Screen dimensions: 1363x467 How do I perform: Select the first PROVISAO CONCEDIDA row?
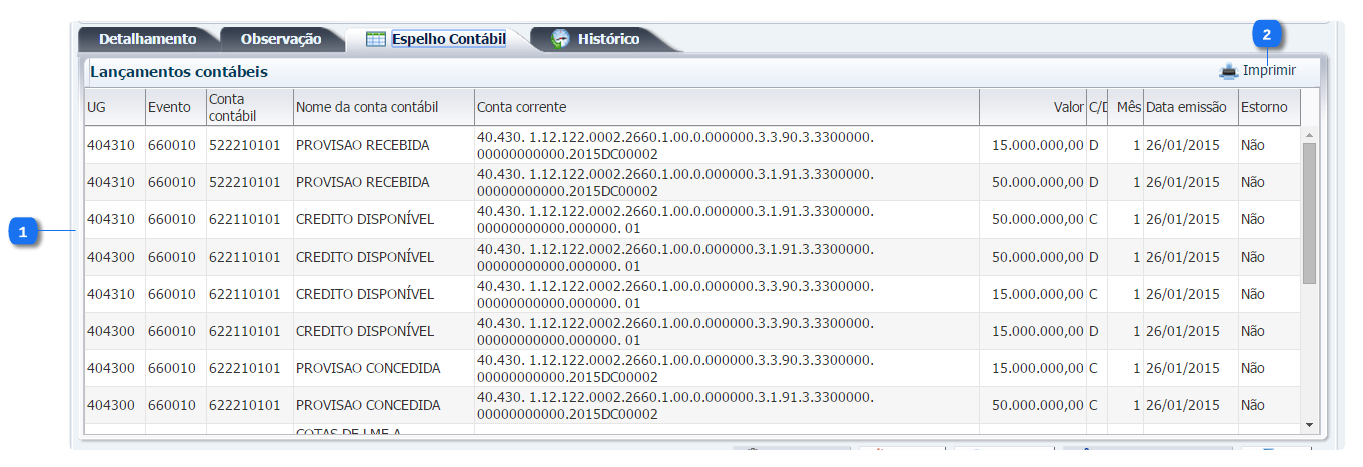(x=367, y=368)
